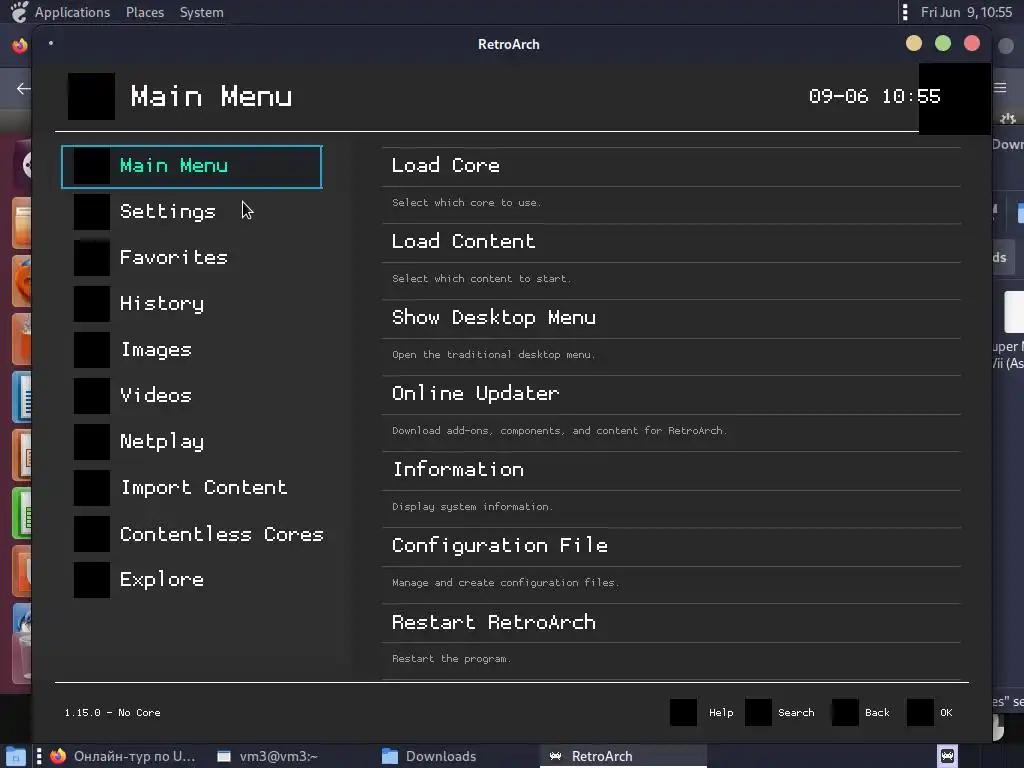Open the Applications menu in top panel

tap(72, 12)
